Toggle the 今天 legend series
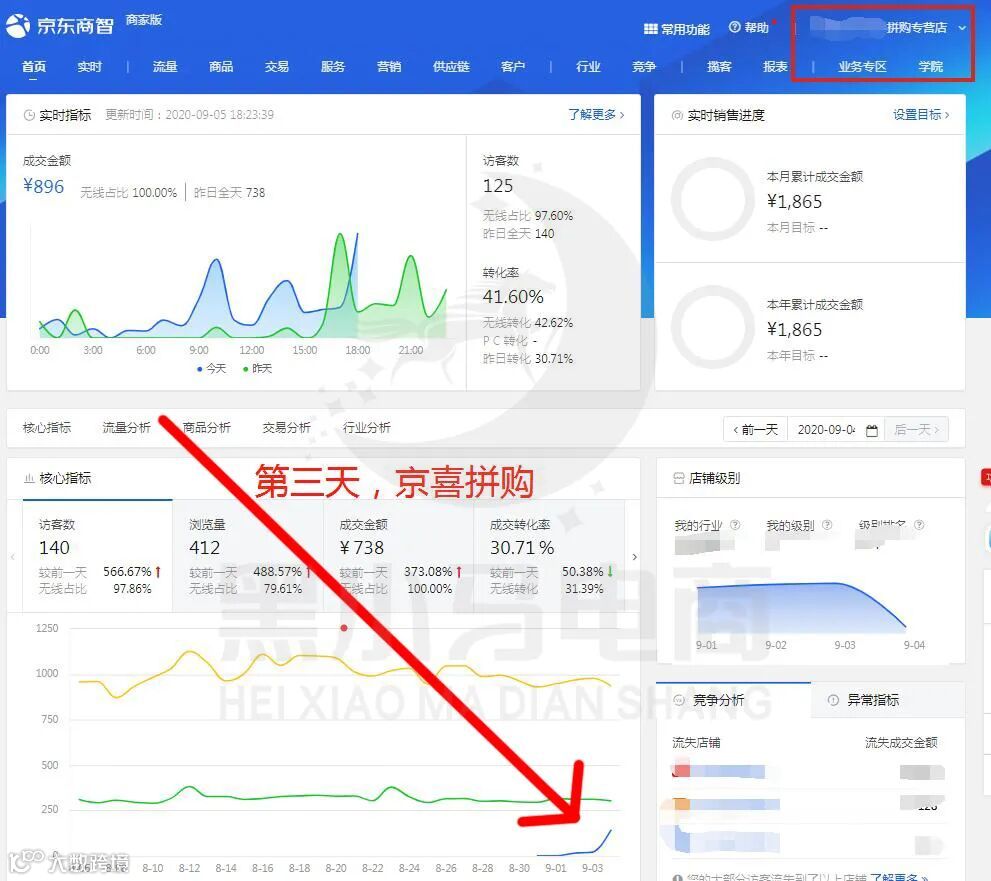This screenshot has width=991, height=881. [212, 368]
